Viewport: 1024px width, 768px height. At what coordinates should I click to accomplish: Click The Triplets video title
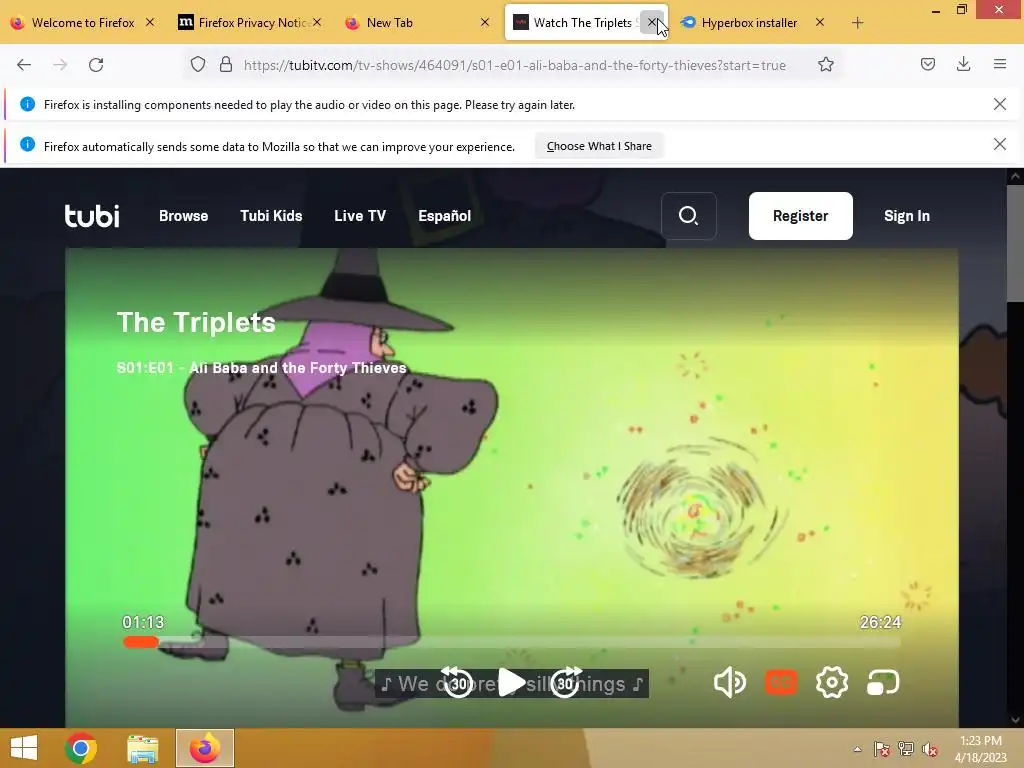pyautogui.click(x=196, y=322)
